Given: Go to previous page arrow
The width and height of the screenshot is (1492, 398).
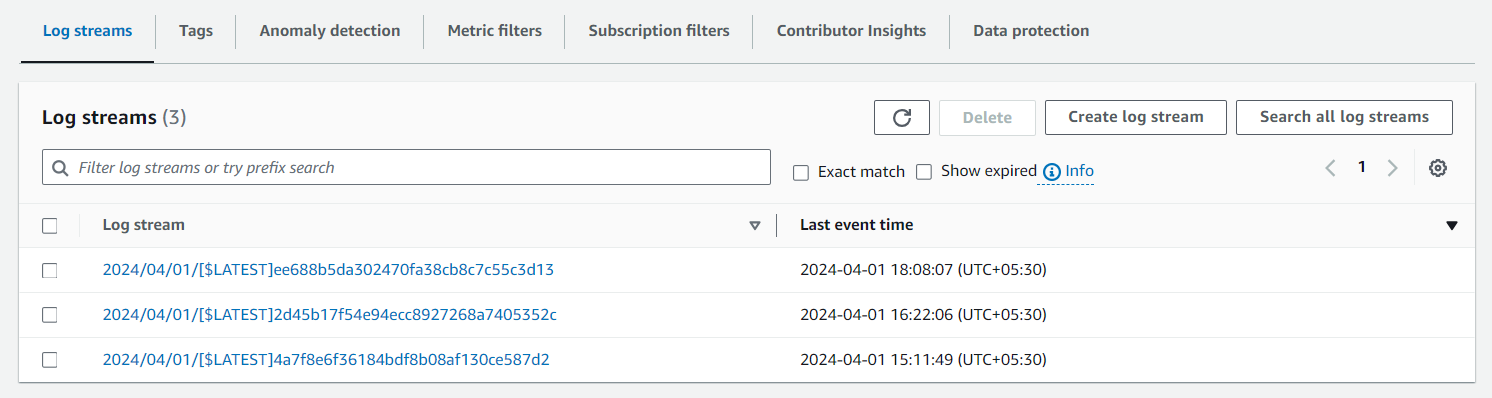Looking at the screenshot, I should click(x=1330, y=168).
